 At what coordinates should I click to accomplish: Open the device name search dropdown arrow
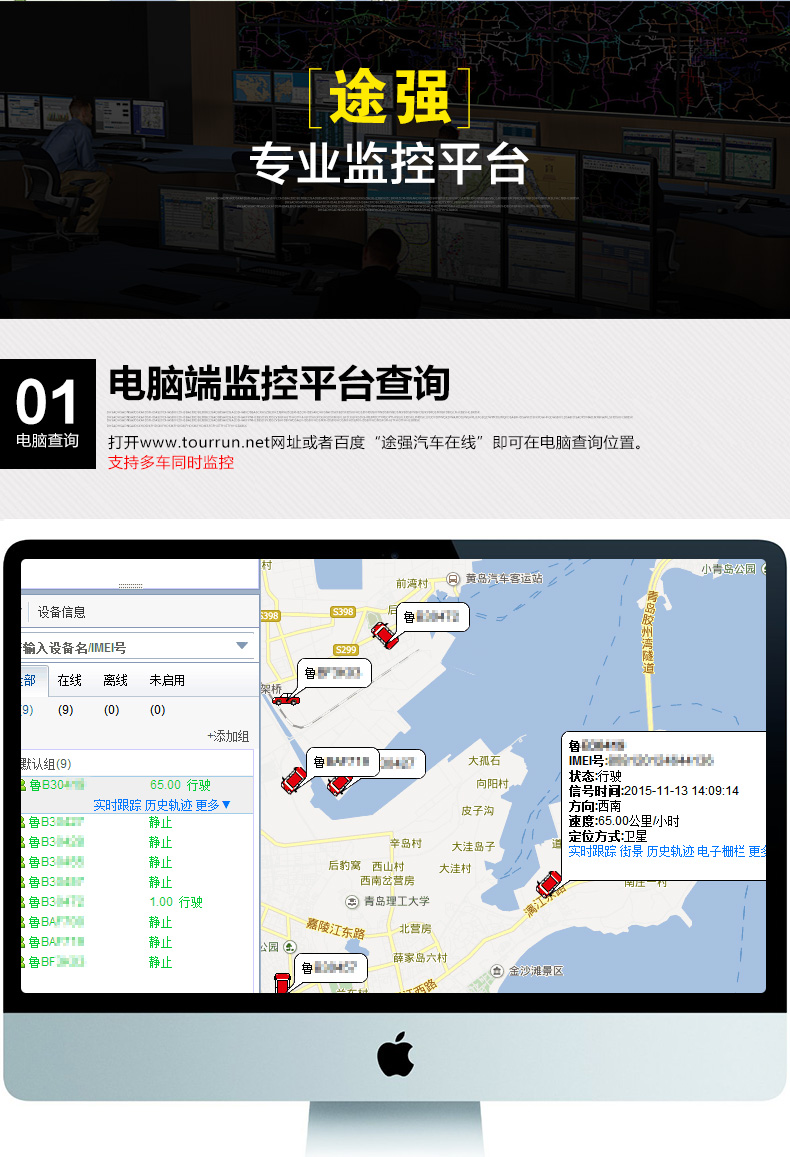[x=242, y=646]
